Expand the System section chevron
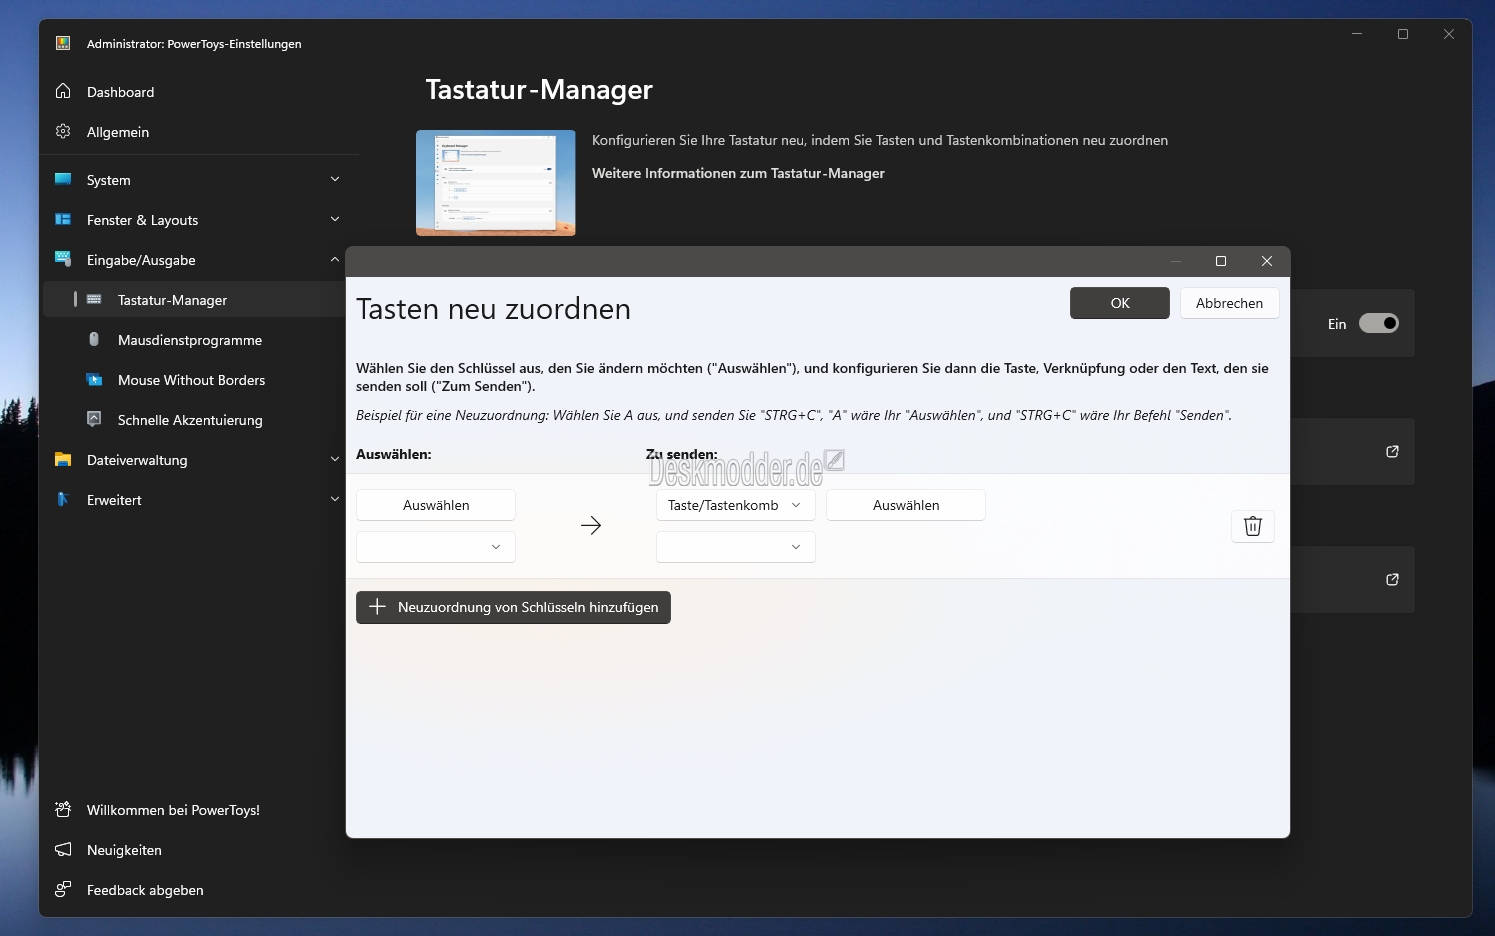The width and height of the screenshot is (1495, 936). 335,179
